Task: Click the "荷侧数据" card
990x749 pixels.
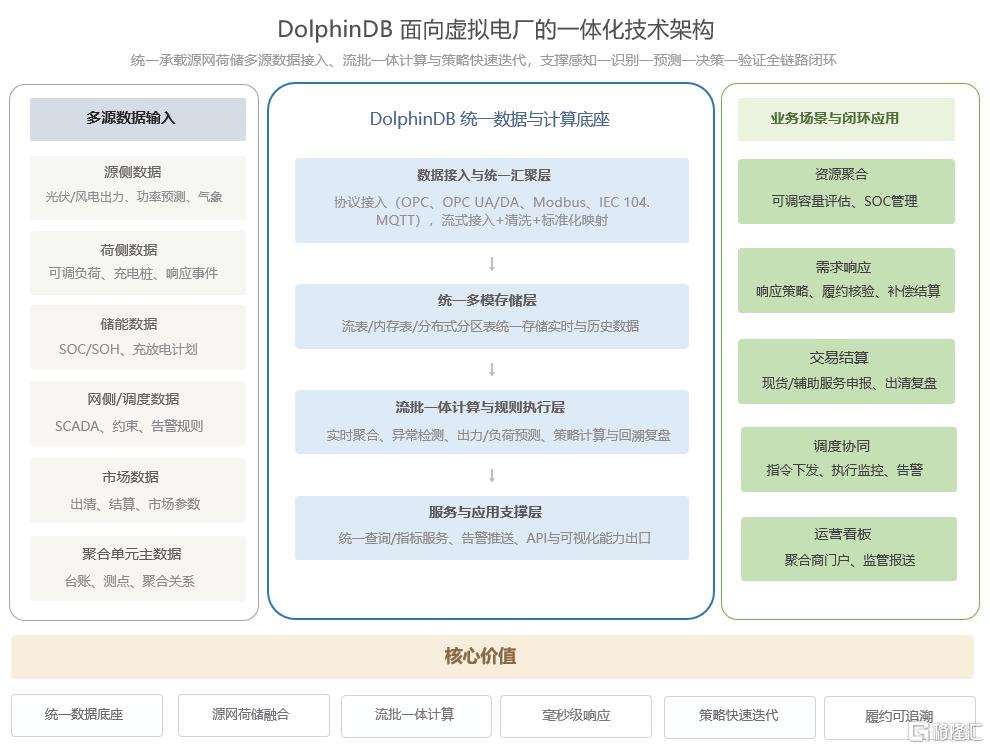Action: [x=138, y=262]
